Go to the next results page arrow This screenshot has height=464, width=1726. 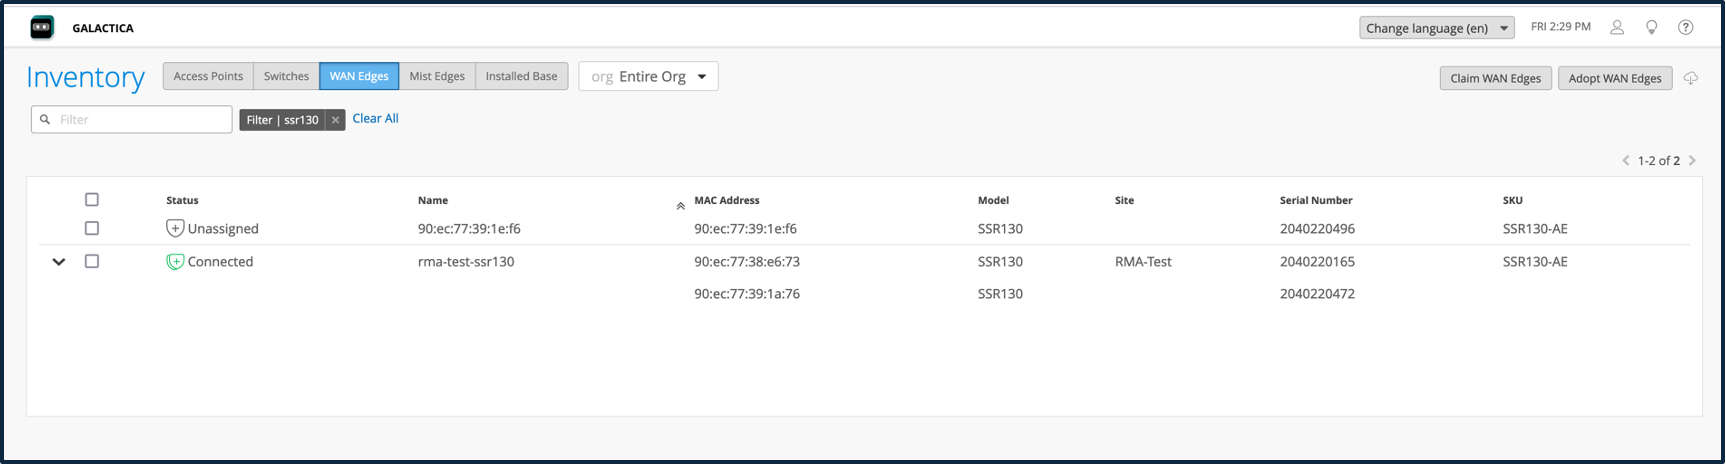[1692, 160]
